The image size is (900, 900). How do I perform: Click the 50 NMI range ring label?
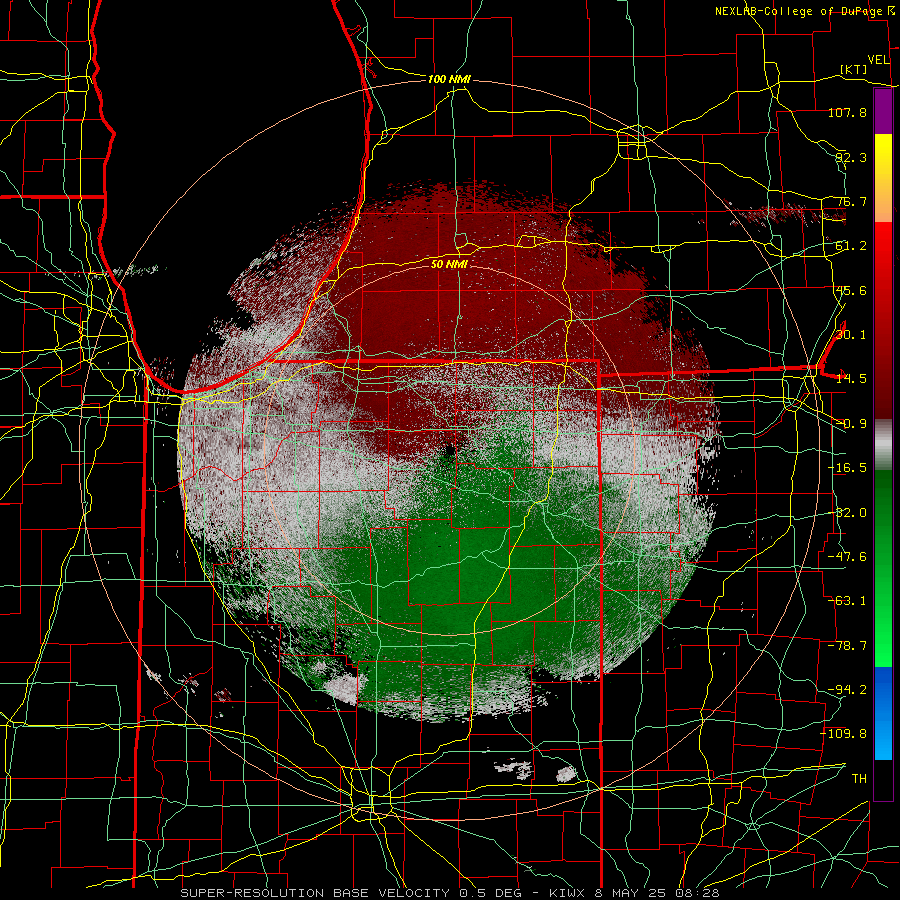(x=449, y=264)
